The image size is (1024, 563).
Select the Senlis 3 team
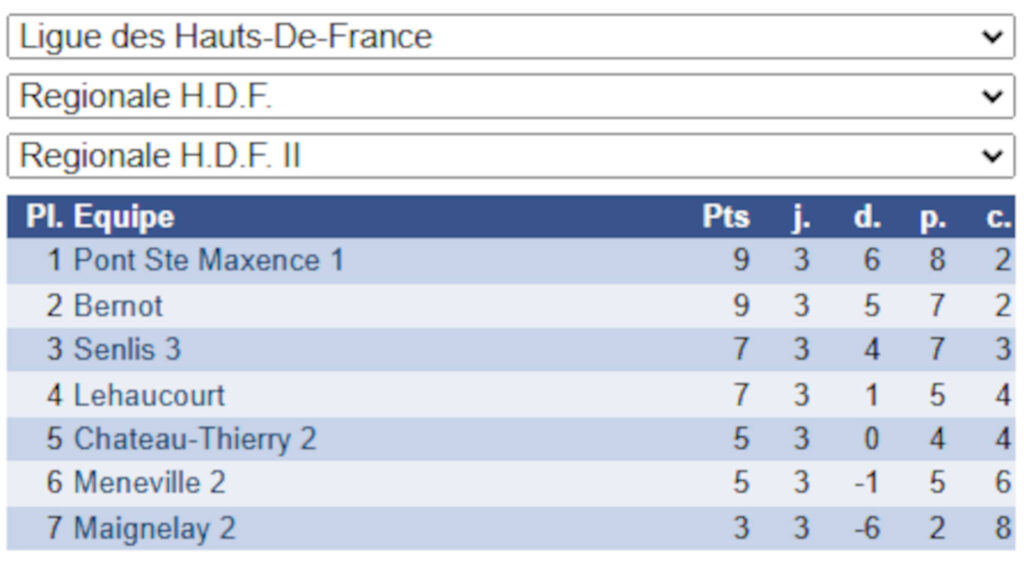(x=127, y=349)
